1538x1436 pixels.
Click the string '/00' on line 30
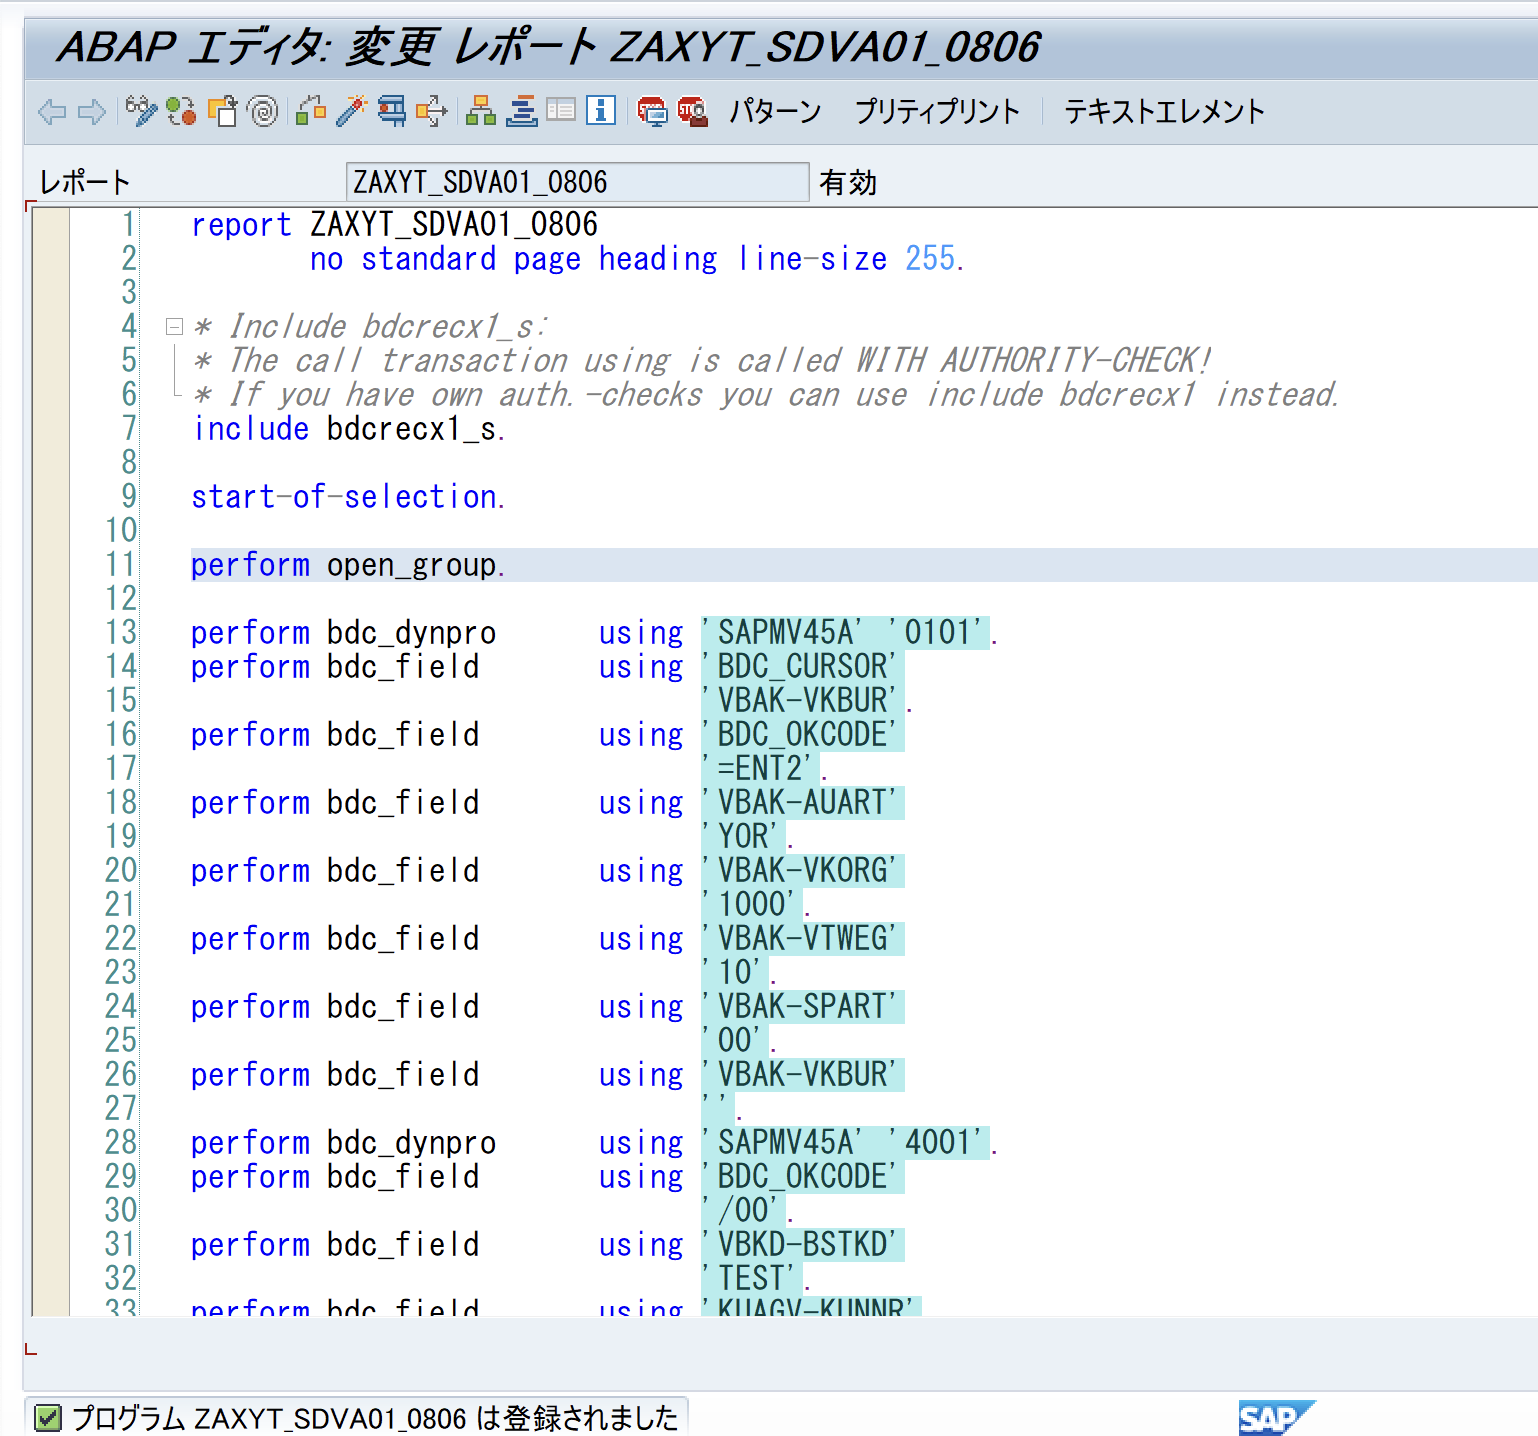coord(743,1211)
